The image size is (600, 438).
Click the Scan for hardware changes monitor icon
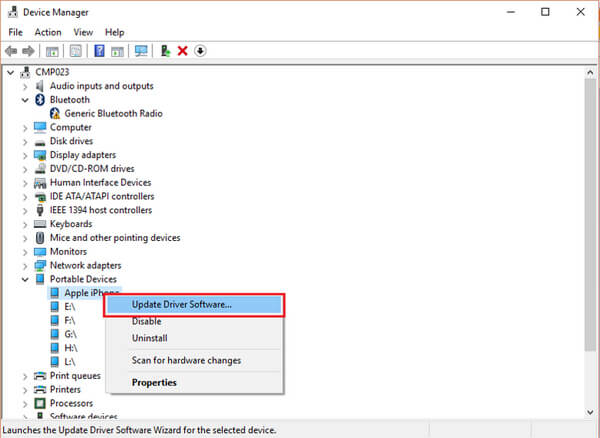141,51
